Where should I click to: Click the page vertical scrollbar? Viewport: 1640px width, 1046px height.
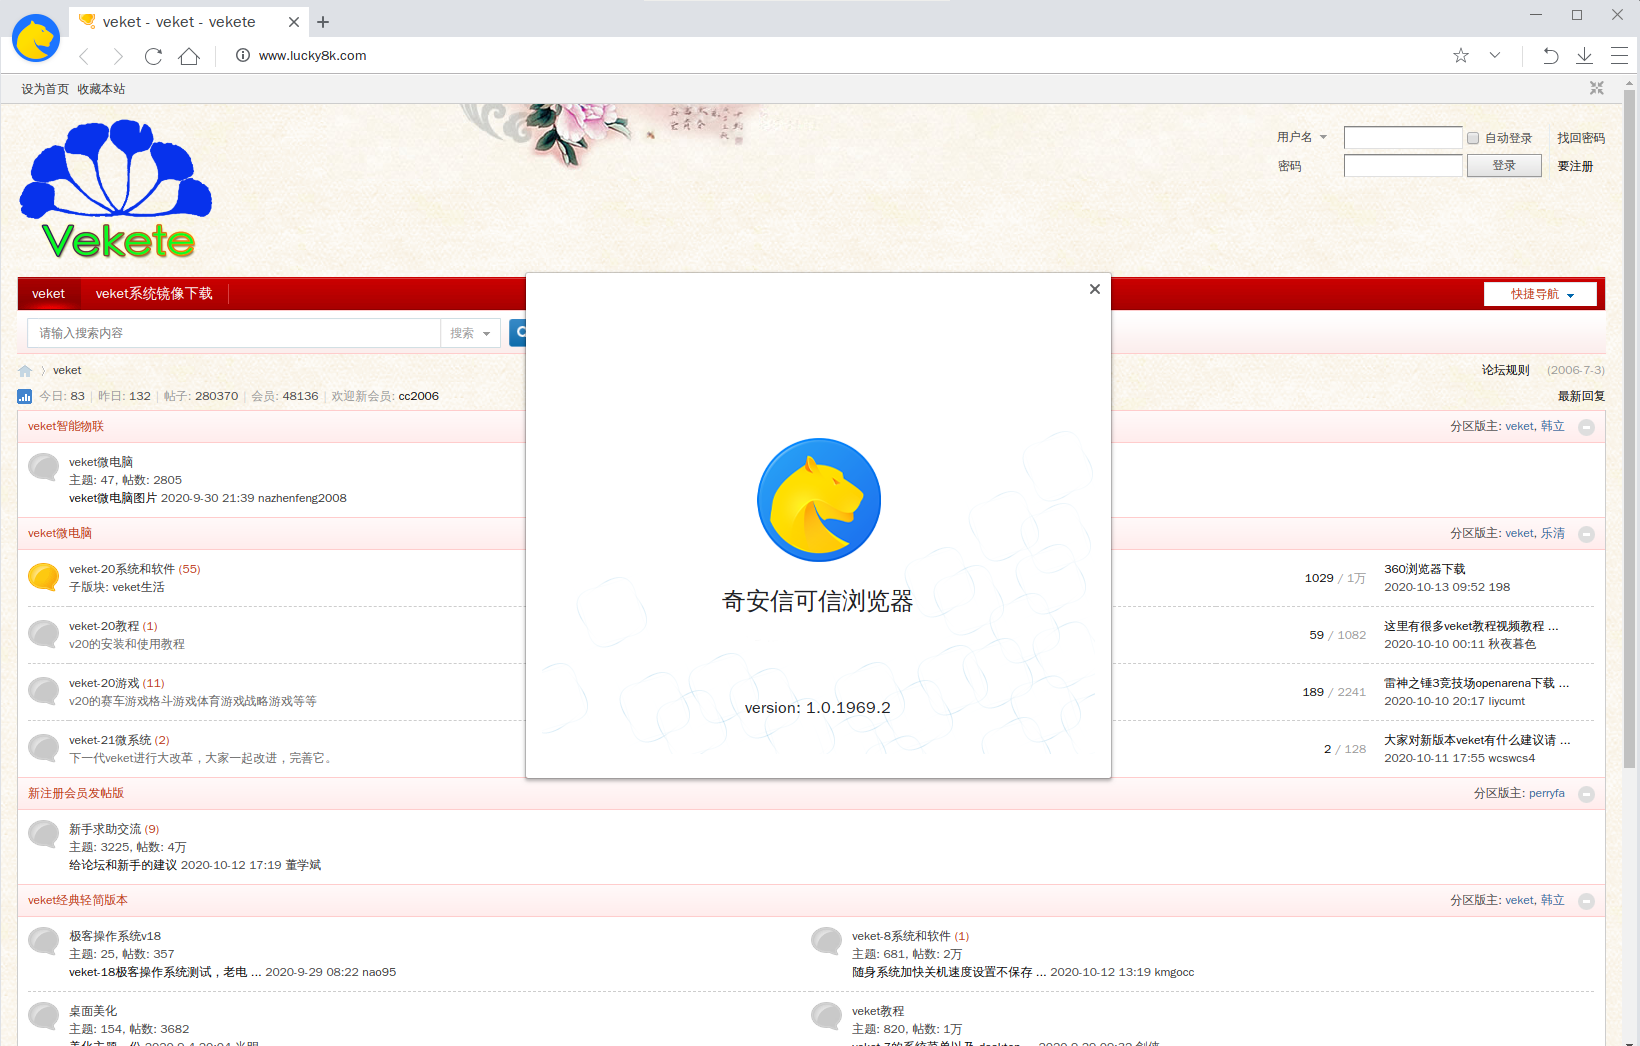click(1629, 428)
